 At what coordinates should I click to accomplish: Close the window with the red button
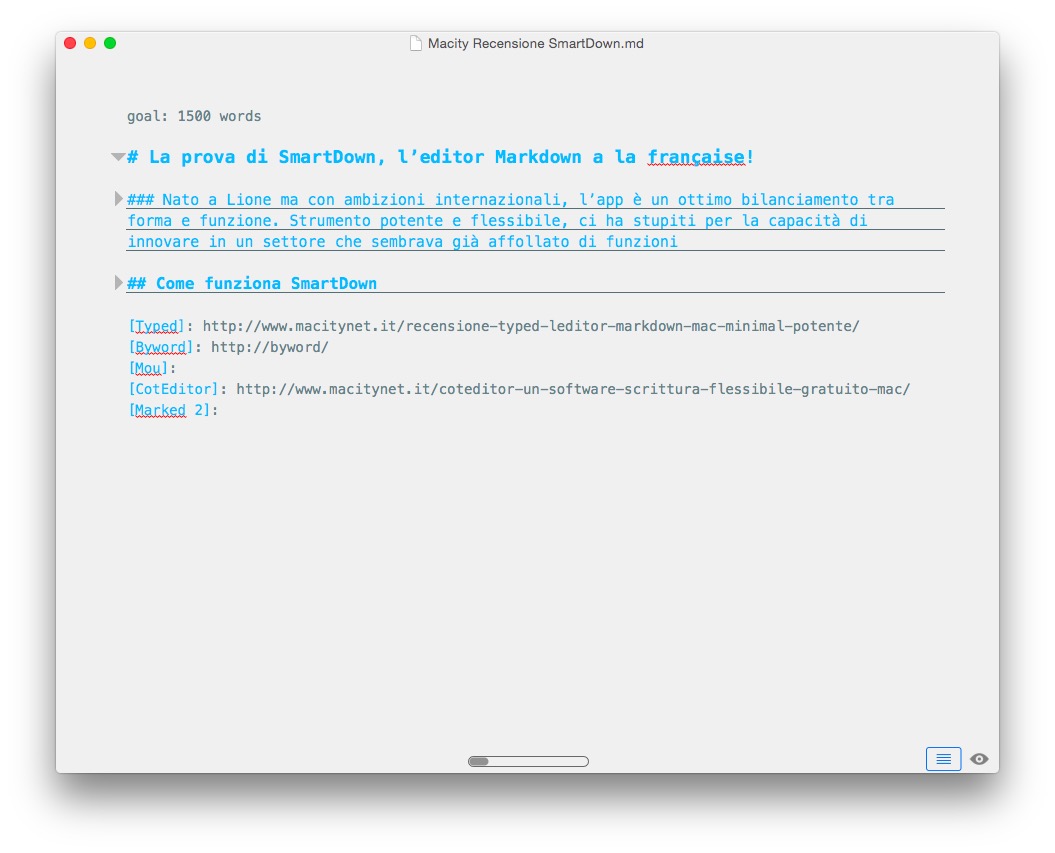[70, 43]
